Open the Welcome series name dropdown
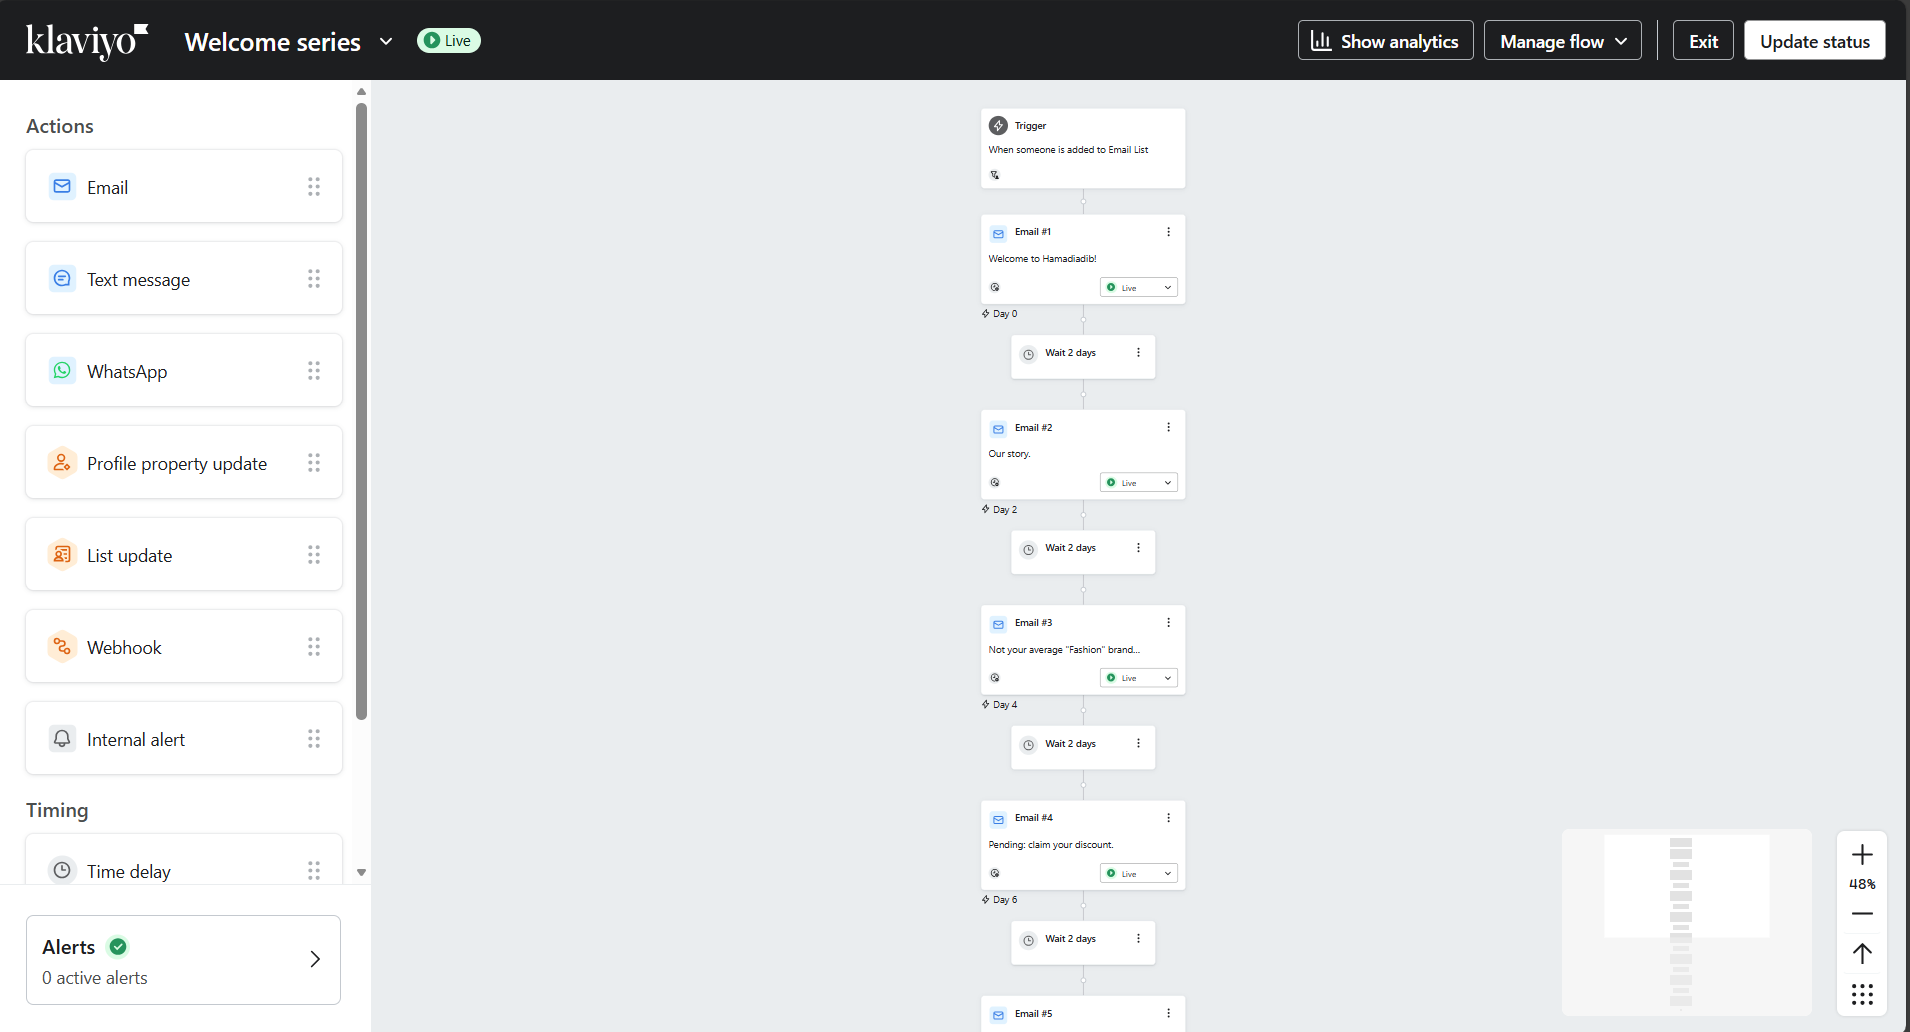This screenshot has height=1032, width=1910. click(x=385, y=42)
